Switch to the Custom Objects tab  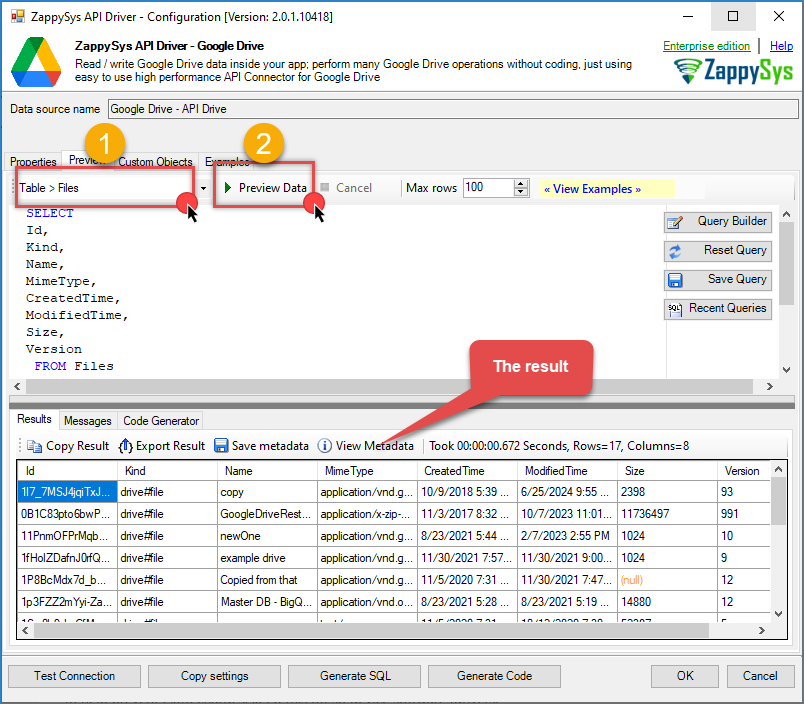pyautogui.click(x=155, y=162)
